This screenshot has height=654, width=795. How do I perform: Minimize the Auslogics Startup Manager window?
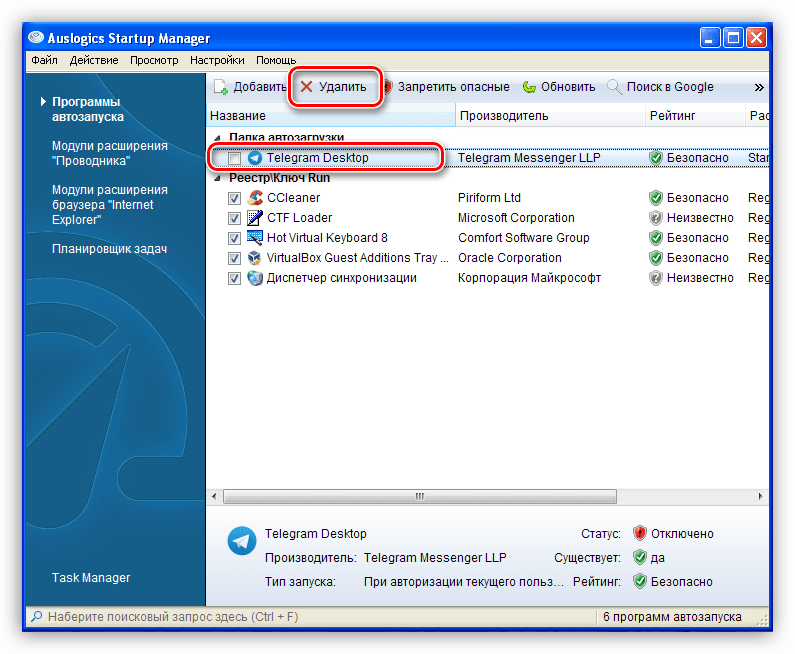point(710,38)
